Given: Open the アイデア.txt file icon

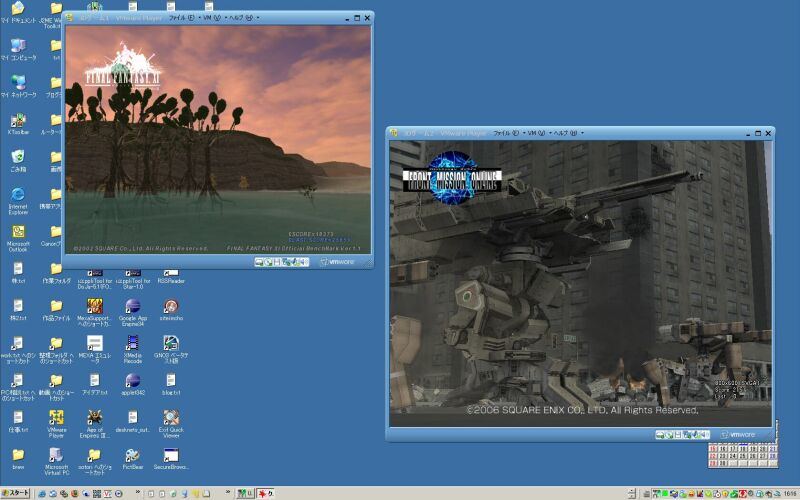Looking at the screenshot, I should coord(94,385).
